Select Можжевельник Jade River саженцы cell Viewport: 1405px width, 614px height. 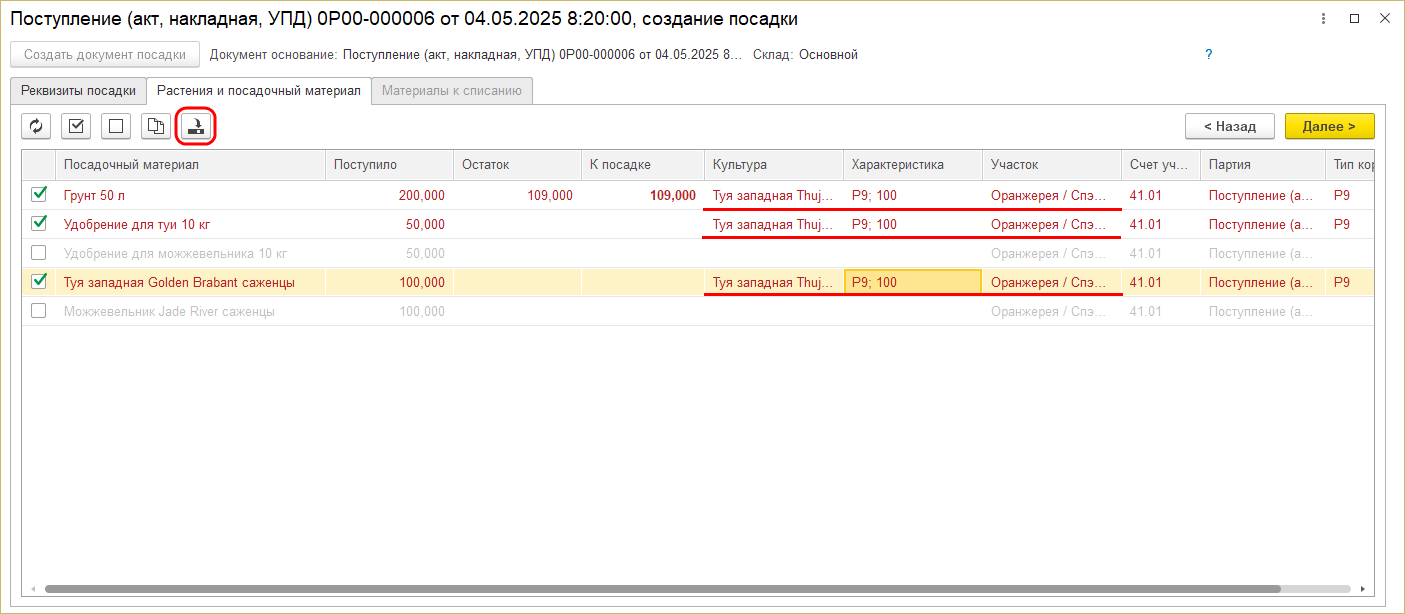pyautogui.click(x=190, y=311)
